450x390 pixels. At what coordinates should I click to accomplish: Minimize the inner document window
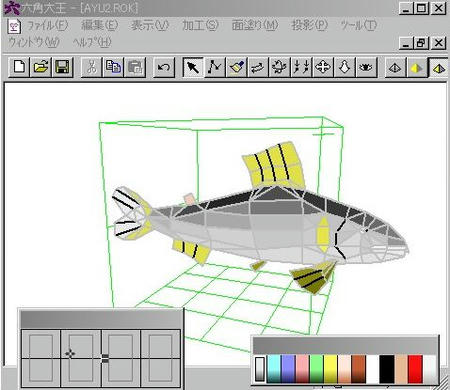pyautogui.click(x=406, y=43)
